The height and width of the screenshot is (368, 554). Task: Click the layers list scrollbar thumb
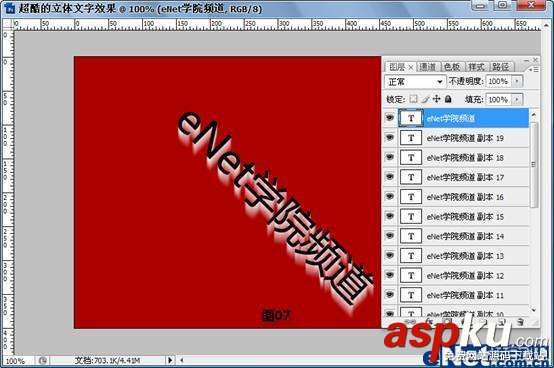[534, 165]
